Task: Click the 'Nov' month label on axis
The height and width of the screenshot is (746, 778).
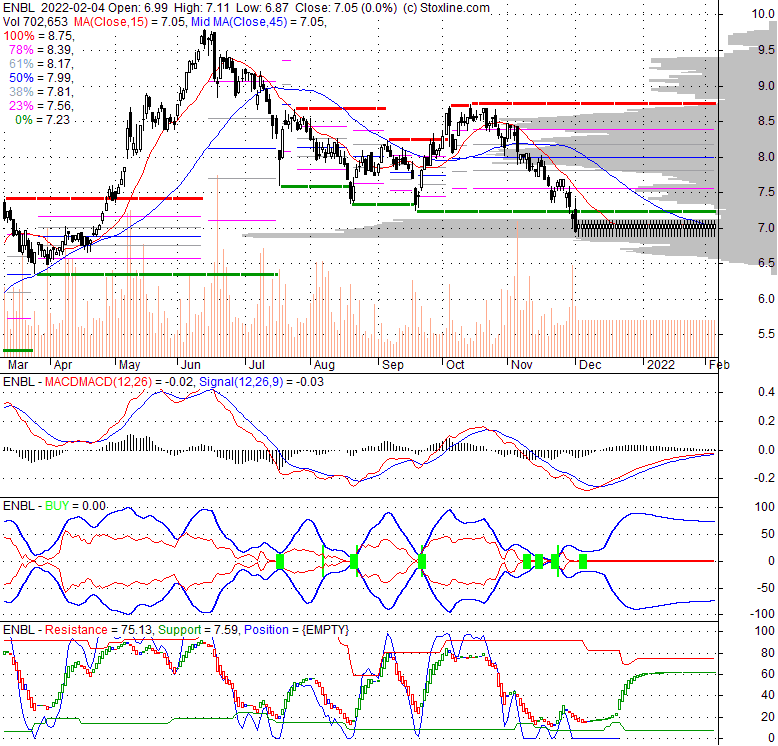Action: 521,365
